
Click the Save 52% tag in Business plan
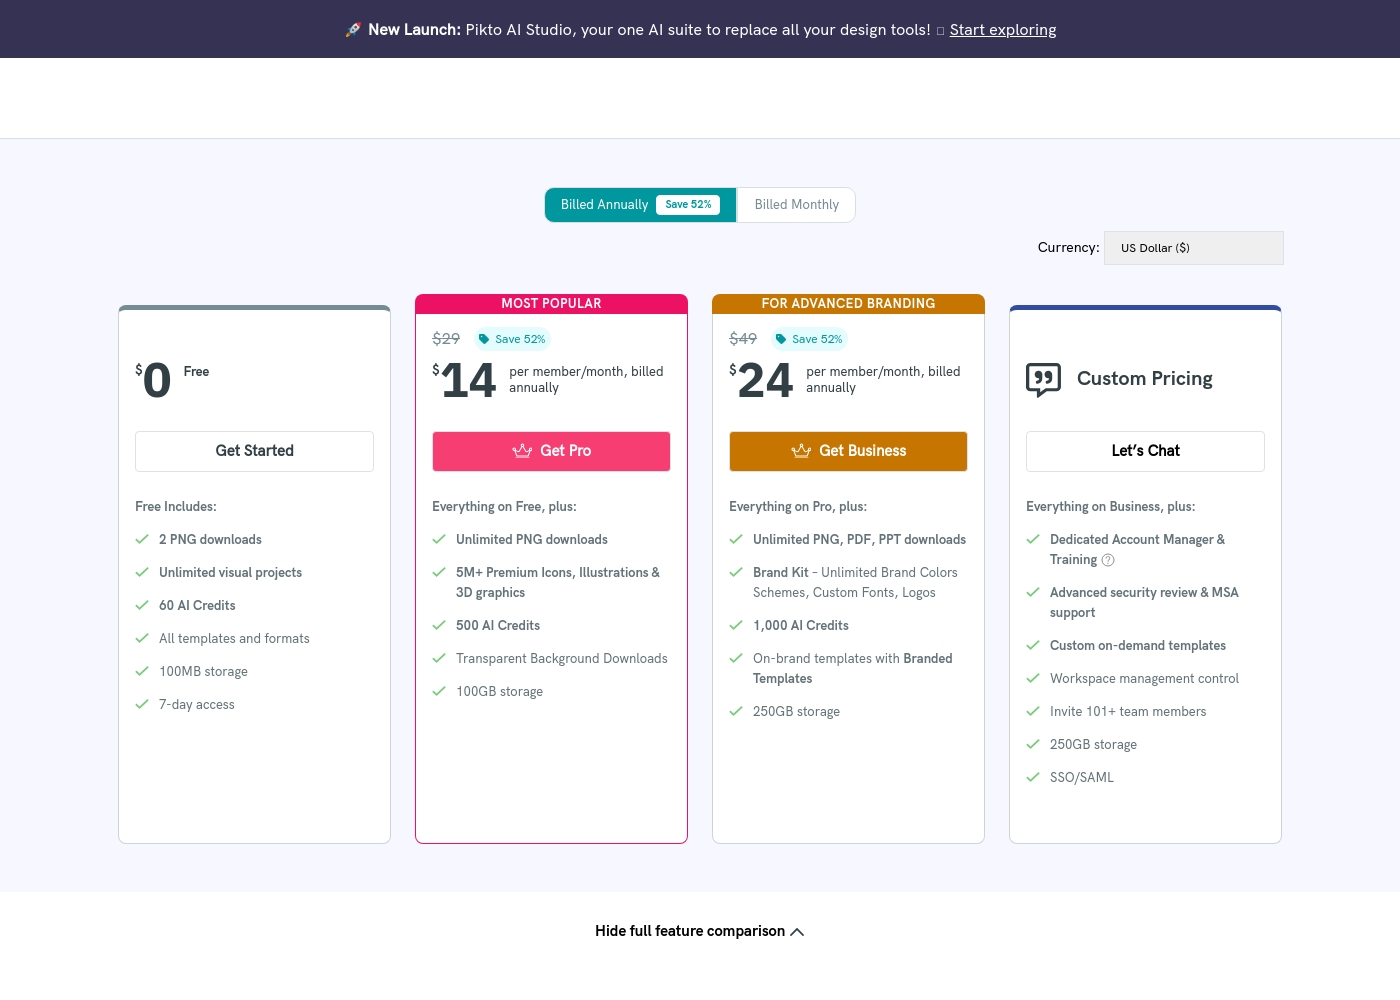[809, 339]
